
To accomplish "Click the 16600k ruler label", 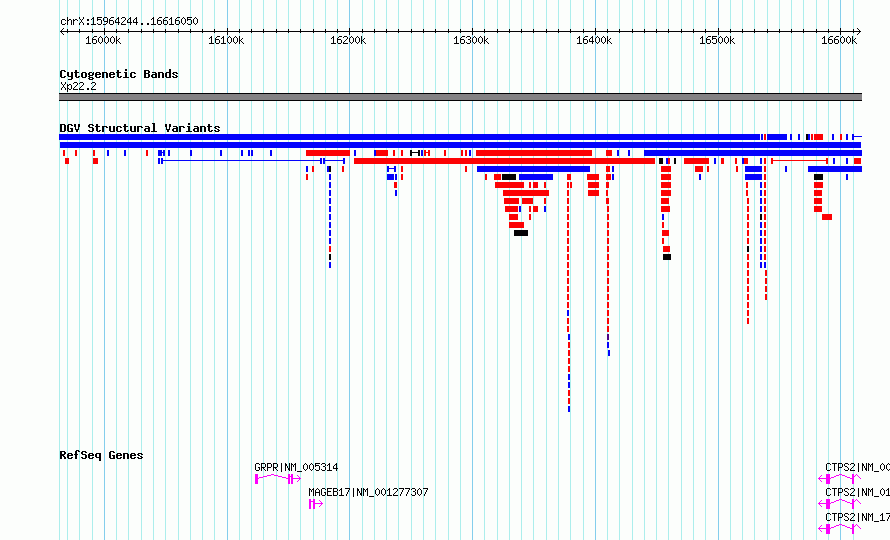I will point(839,41).
